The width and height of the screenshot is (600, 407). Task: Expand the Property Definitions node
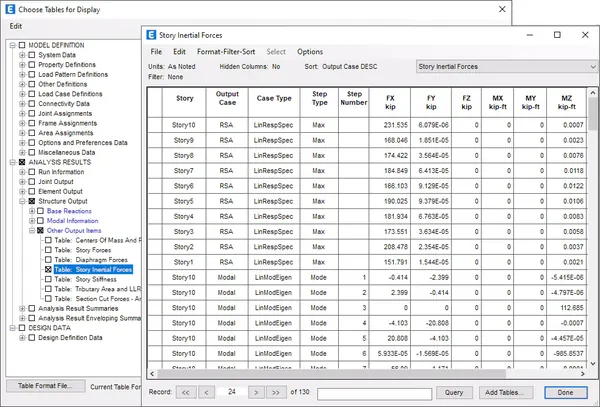tap(22, 65)
